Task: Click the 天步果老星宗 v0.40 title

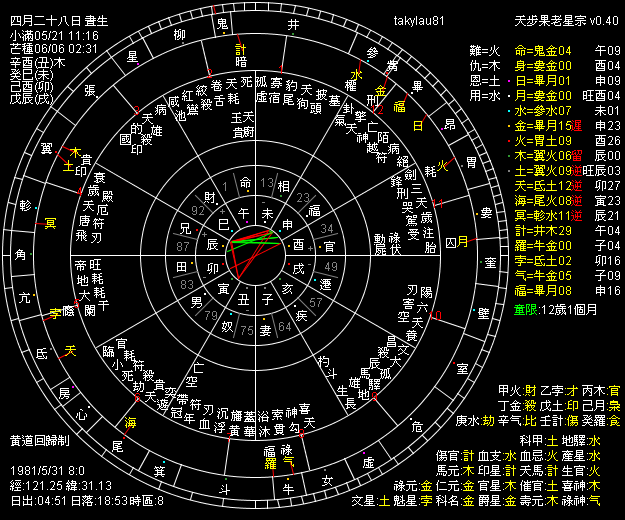Action: (x=565, y=20)
